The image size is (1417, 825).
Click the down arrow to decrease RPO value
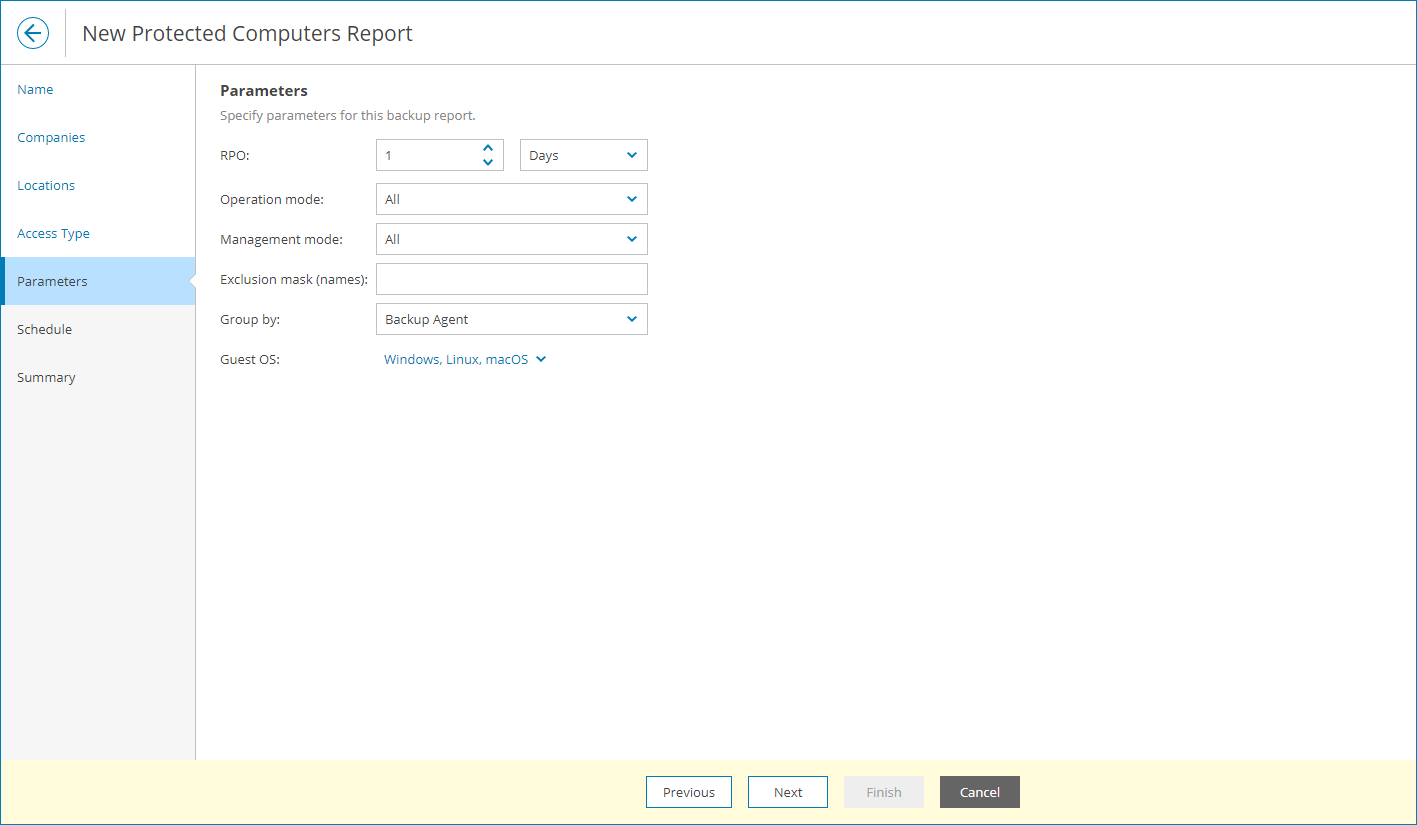point(488,161)
